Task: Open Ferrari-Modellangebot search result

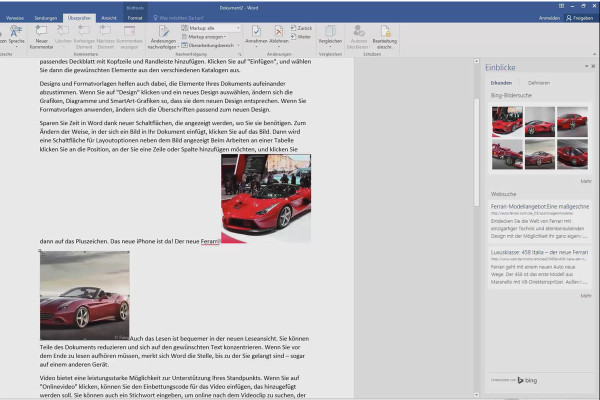Action: 540,206
